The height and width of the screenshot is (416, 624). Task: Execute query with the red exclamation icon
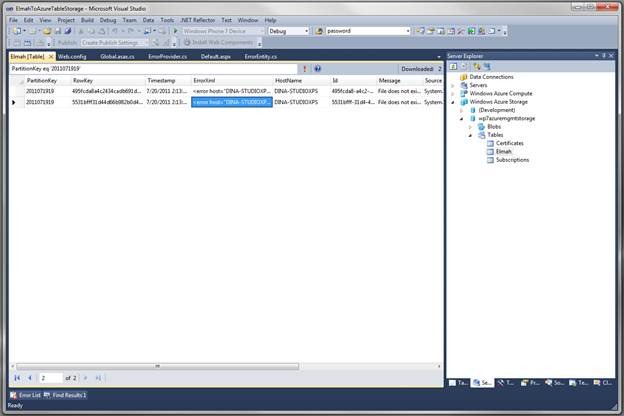[305, 69]
